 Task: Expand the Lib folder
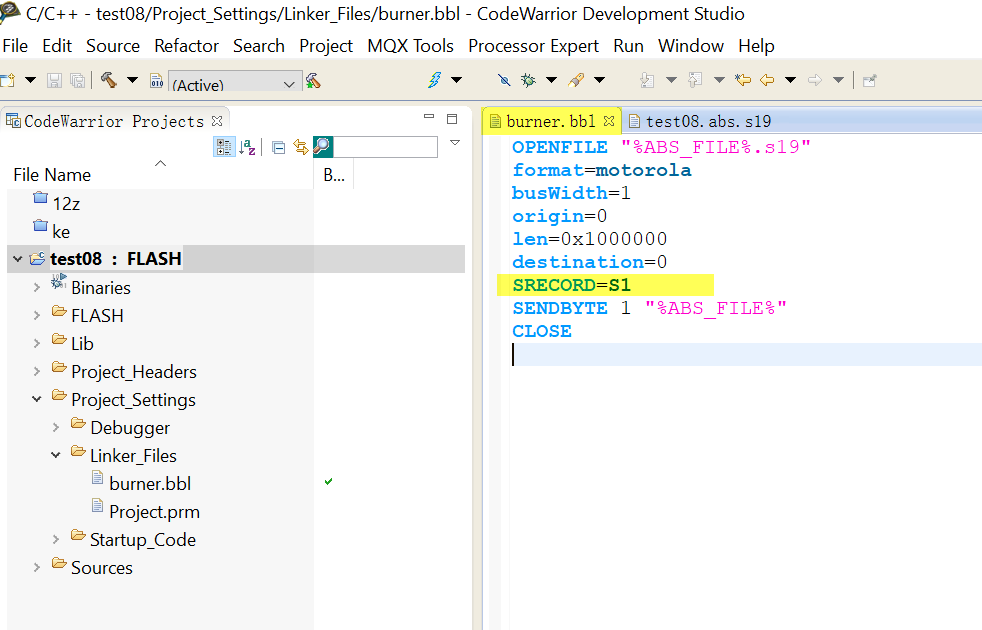click(36, 343)
